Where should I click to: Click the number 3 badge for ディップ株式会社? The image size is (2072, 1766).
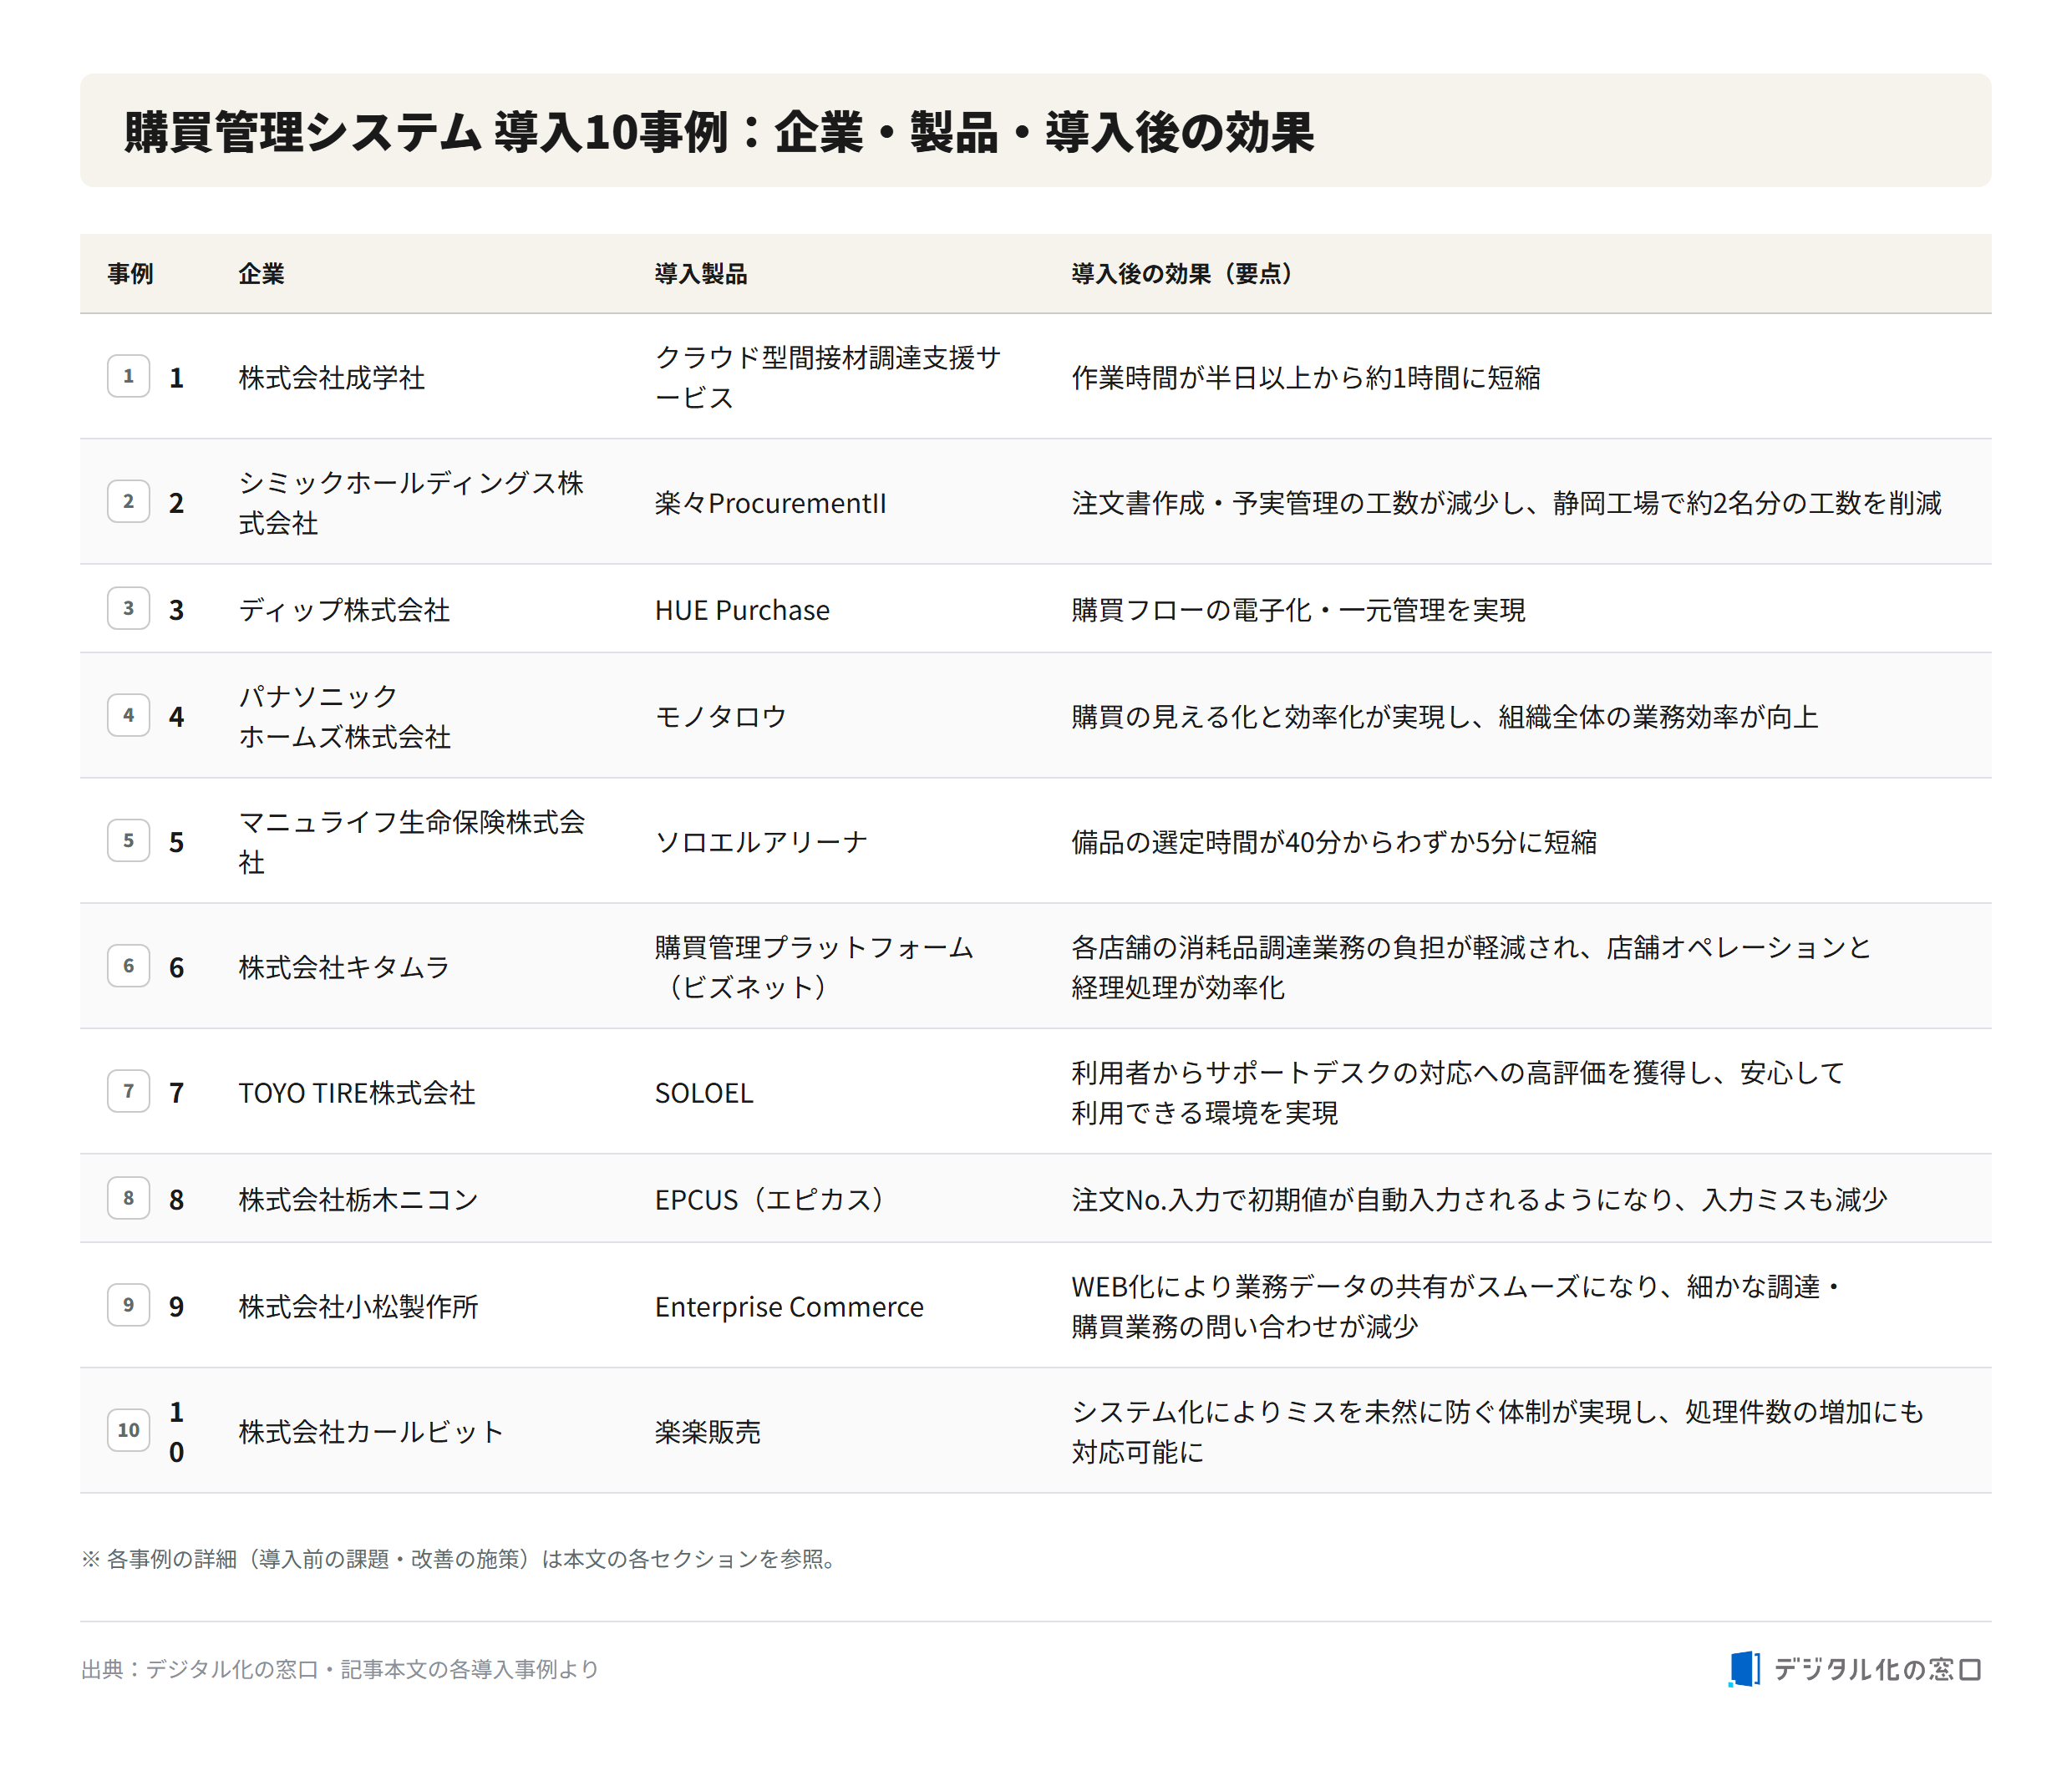[128, 608]
